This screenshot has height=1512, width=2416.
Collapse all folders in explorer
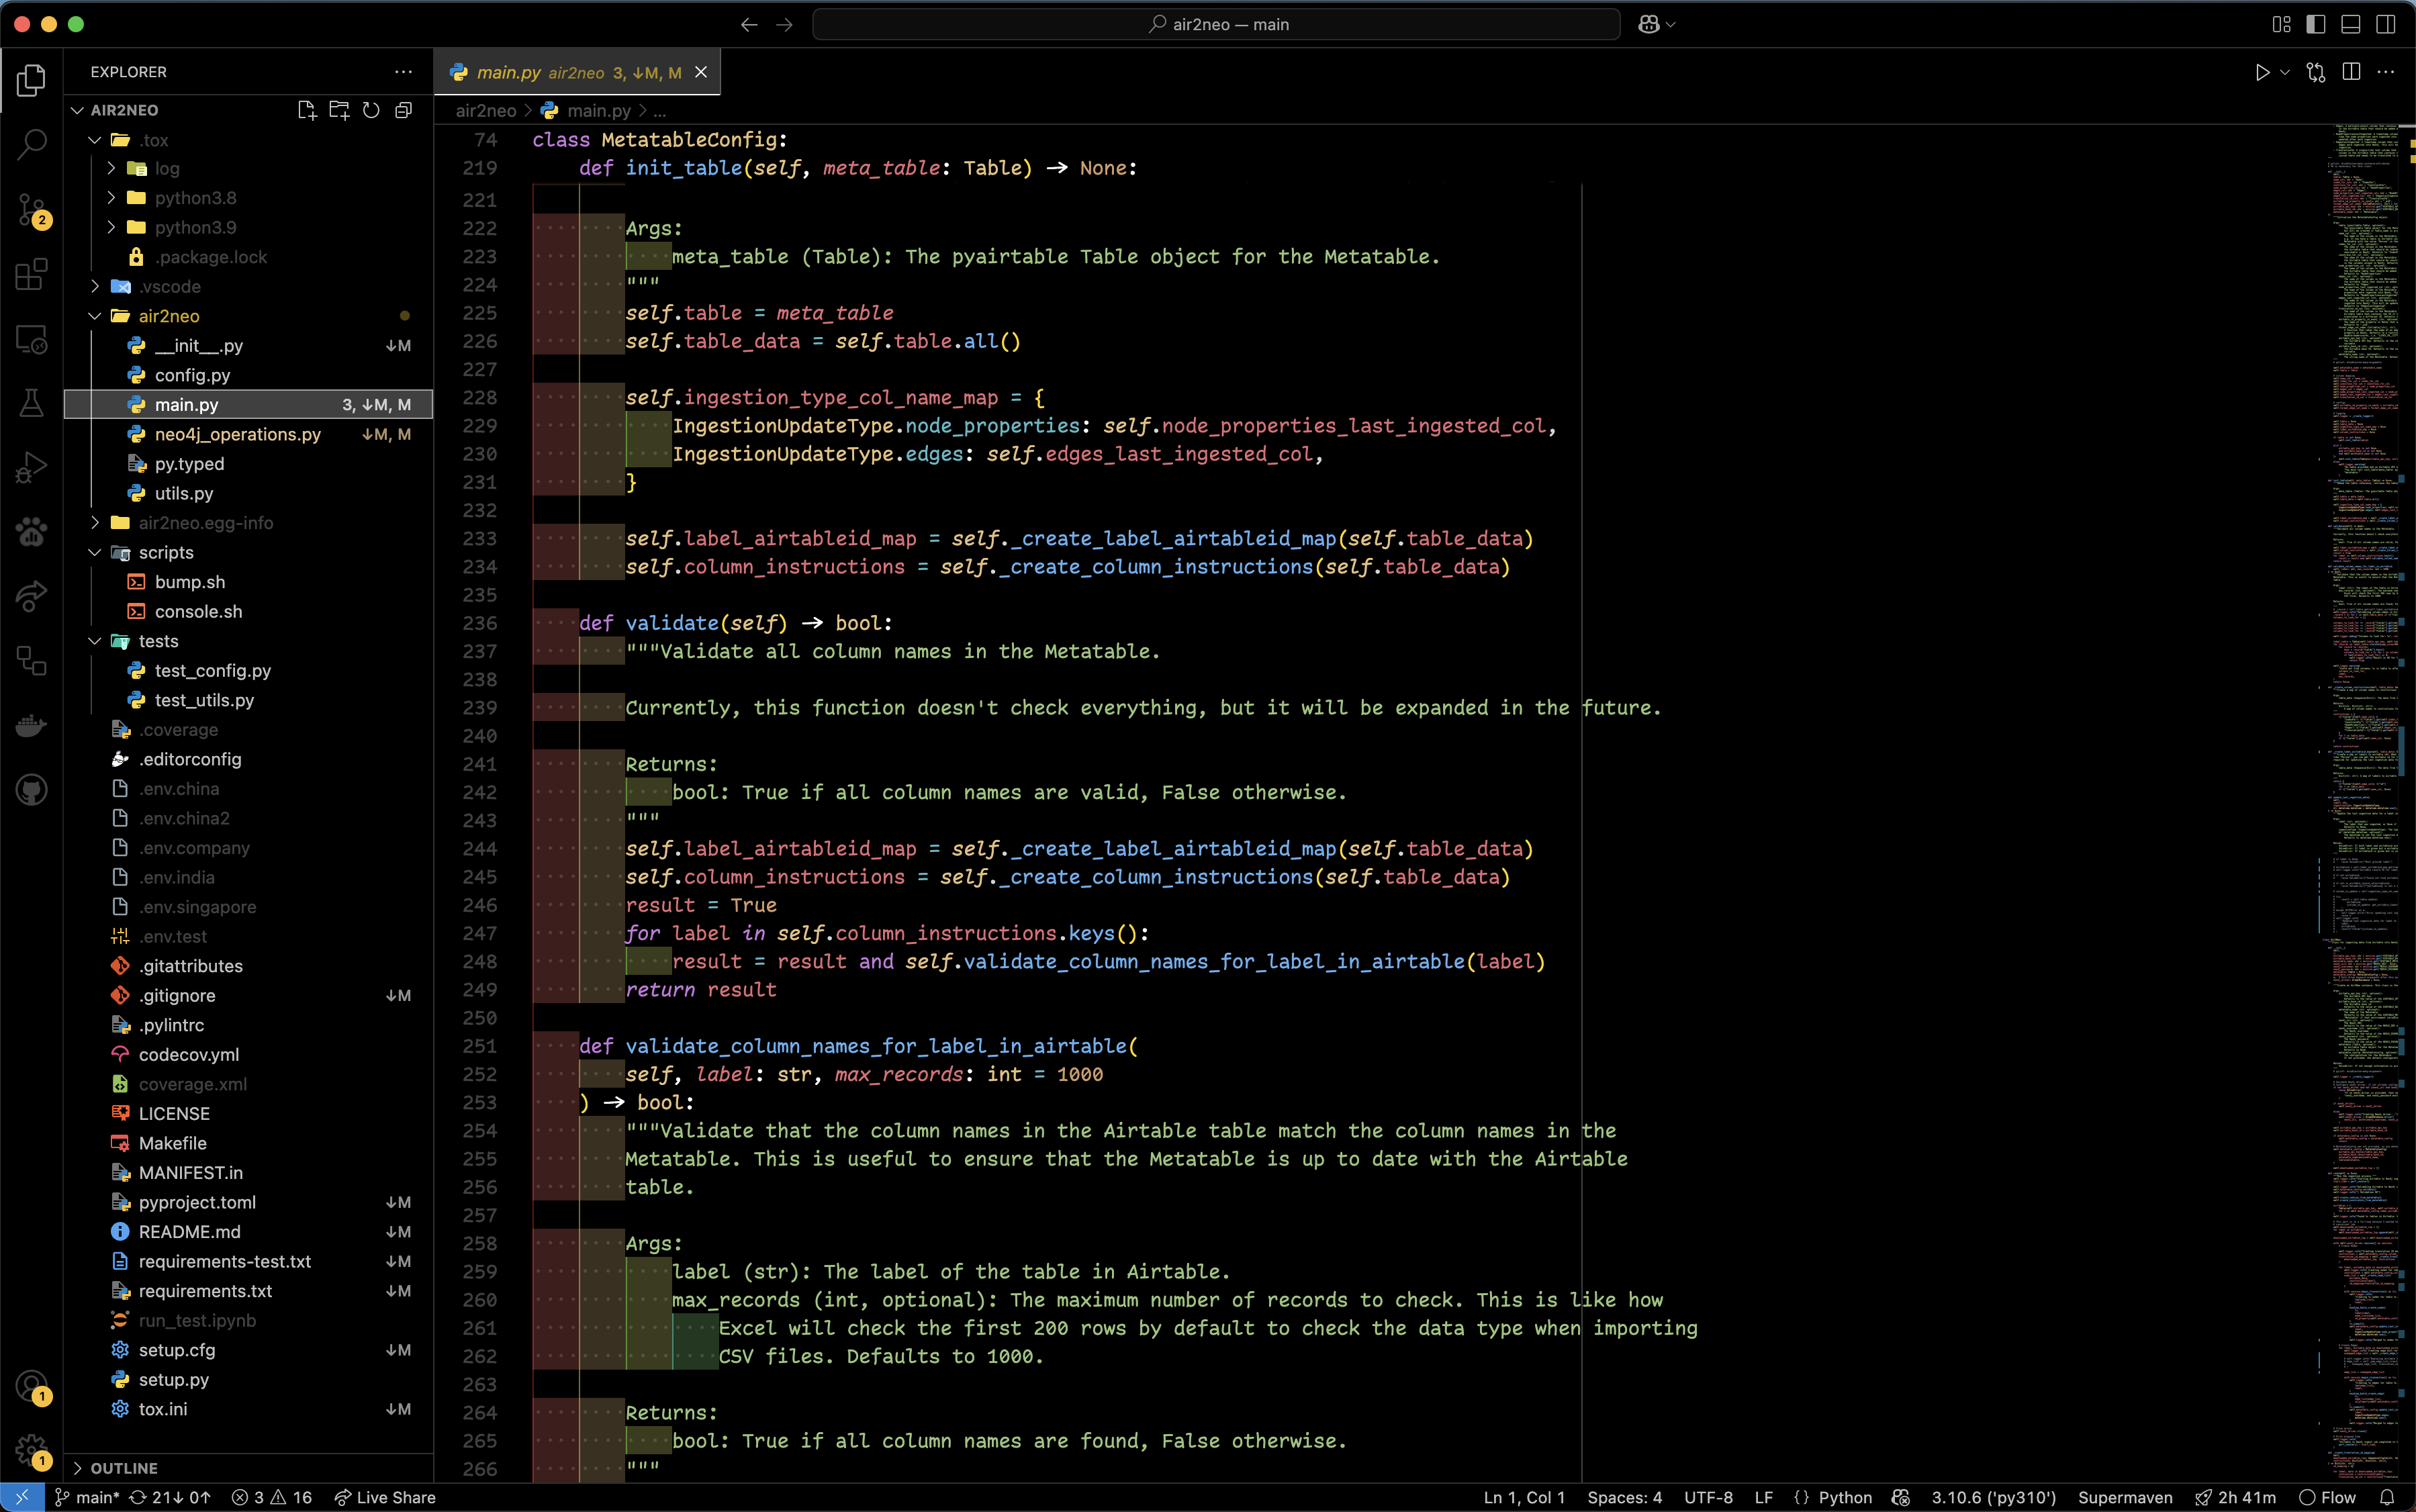[x=403, y=110]
